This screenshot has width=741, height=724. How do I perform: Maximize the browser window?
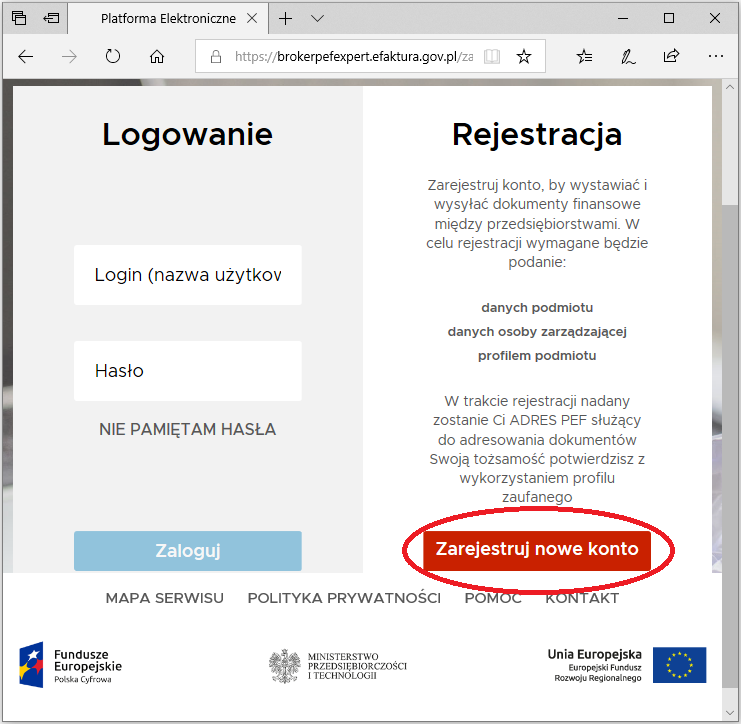(669, 18)
